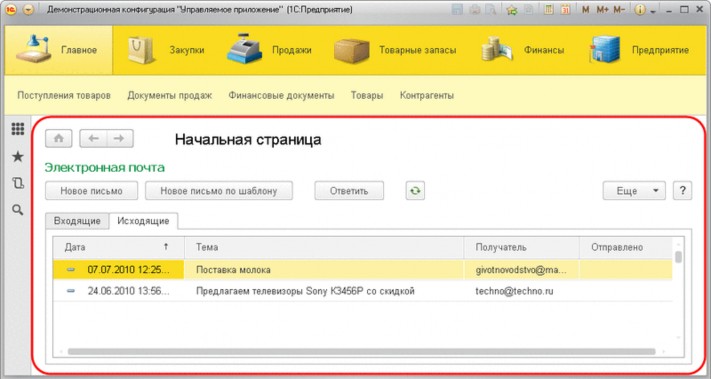Open the calendar icon in title bar
The image size is (711, 379).
565,10
